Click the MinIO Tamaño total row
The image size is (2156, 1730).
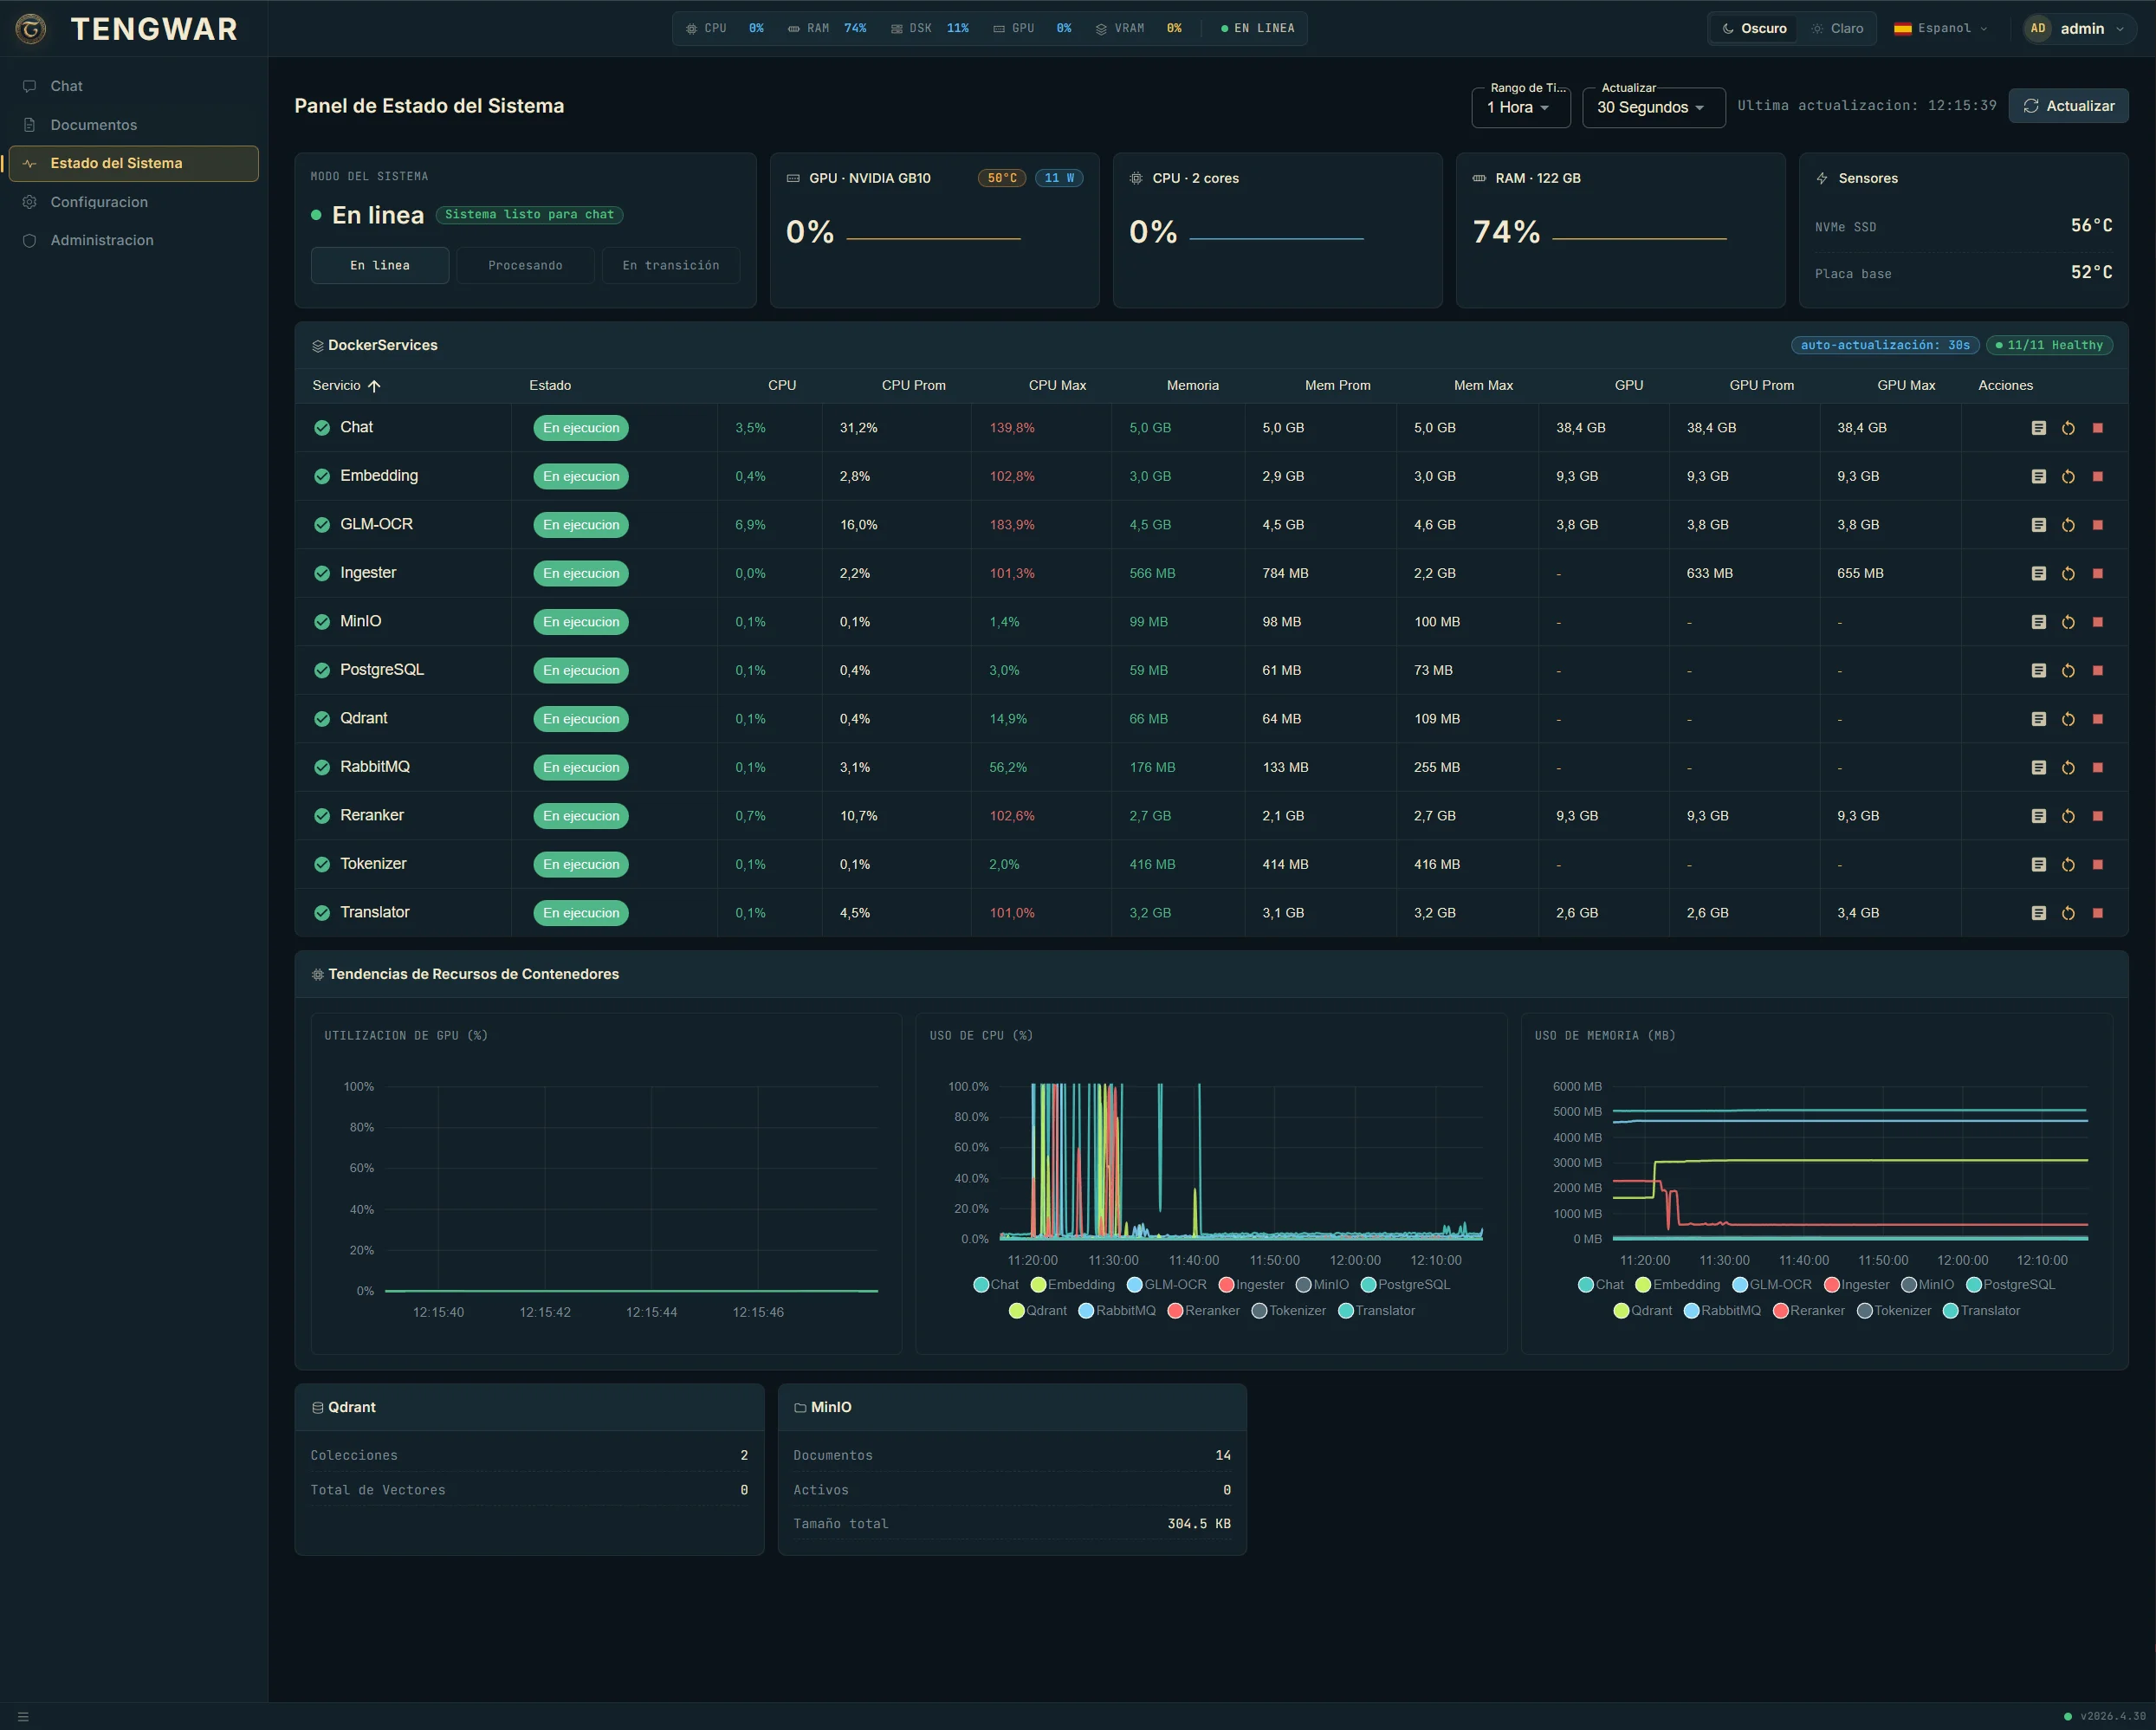pos(1012,1524)
